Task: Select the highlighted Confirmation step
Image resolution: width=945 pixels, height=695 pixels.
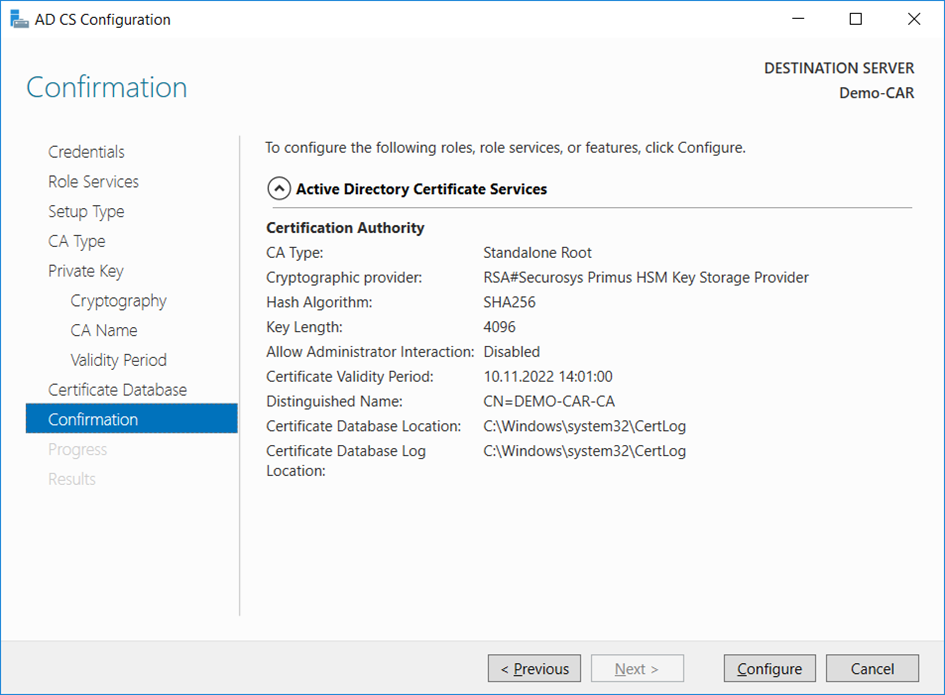Action: [93, 420]
